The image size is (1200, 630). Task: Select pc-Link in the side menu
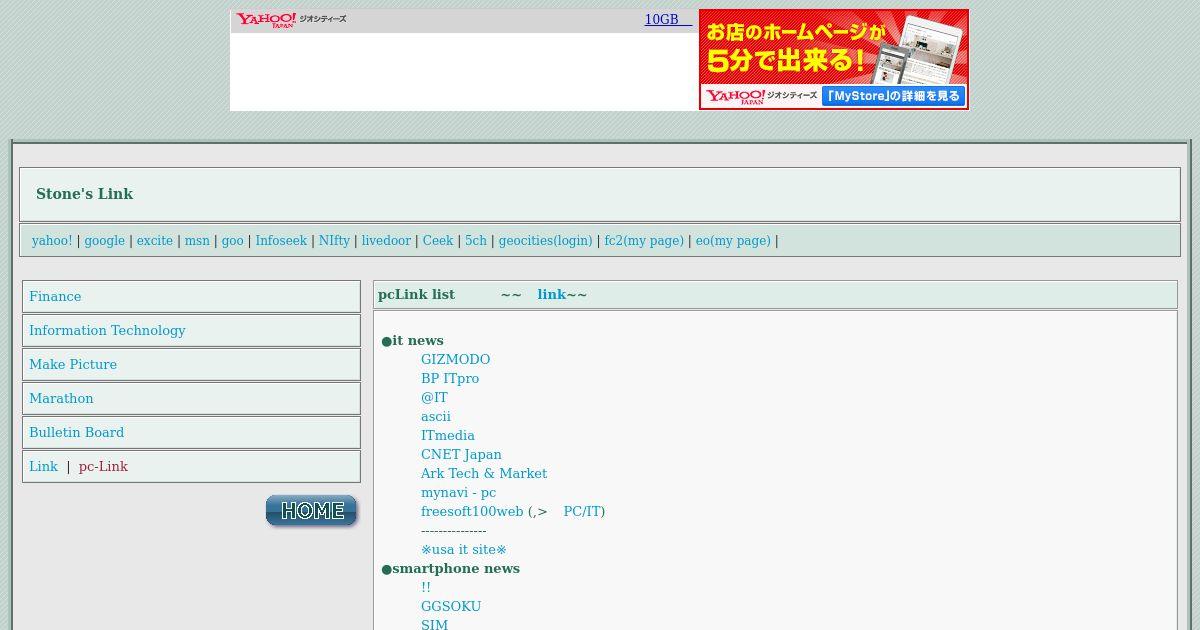[x=103, y=467]
